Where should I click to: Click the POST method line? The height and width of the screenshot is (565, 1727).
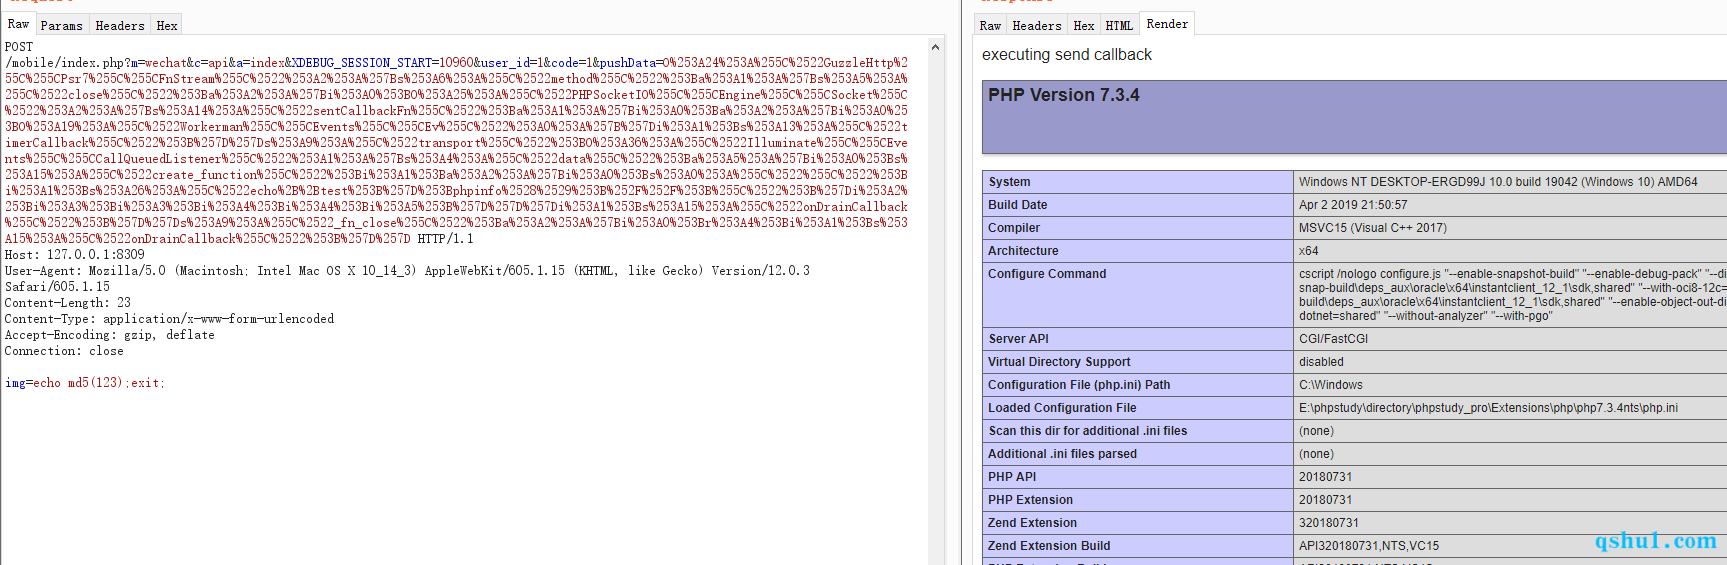pyautogui.click(x=19, y=47)
